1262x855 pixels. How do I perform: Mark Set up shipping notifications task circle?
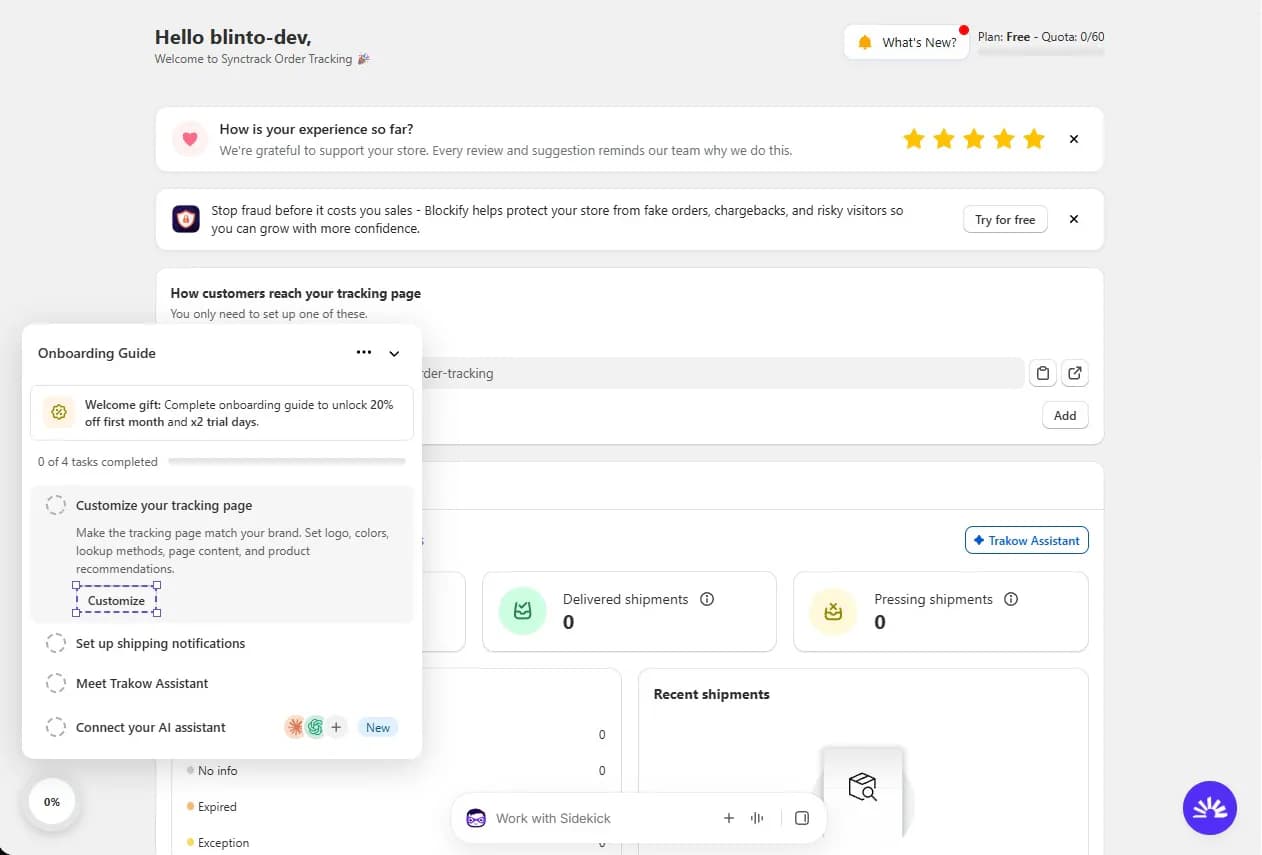[x=56, y=643]
